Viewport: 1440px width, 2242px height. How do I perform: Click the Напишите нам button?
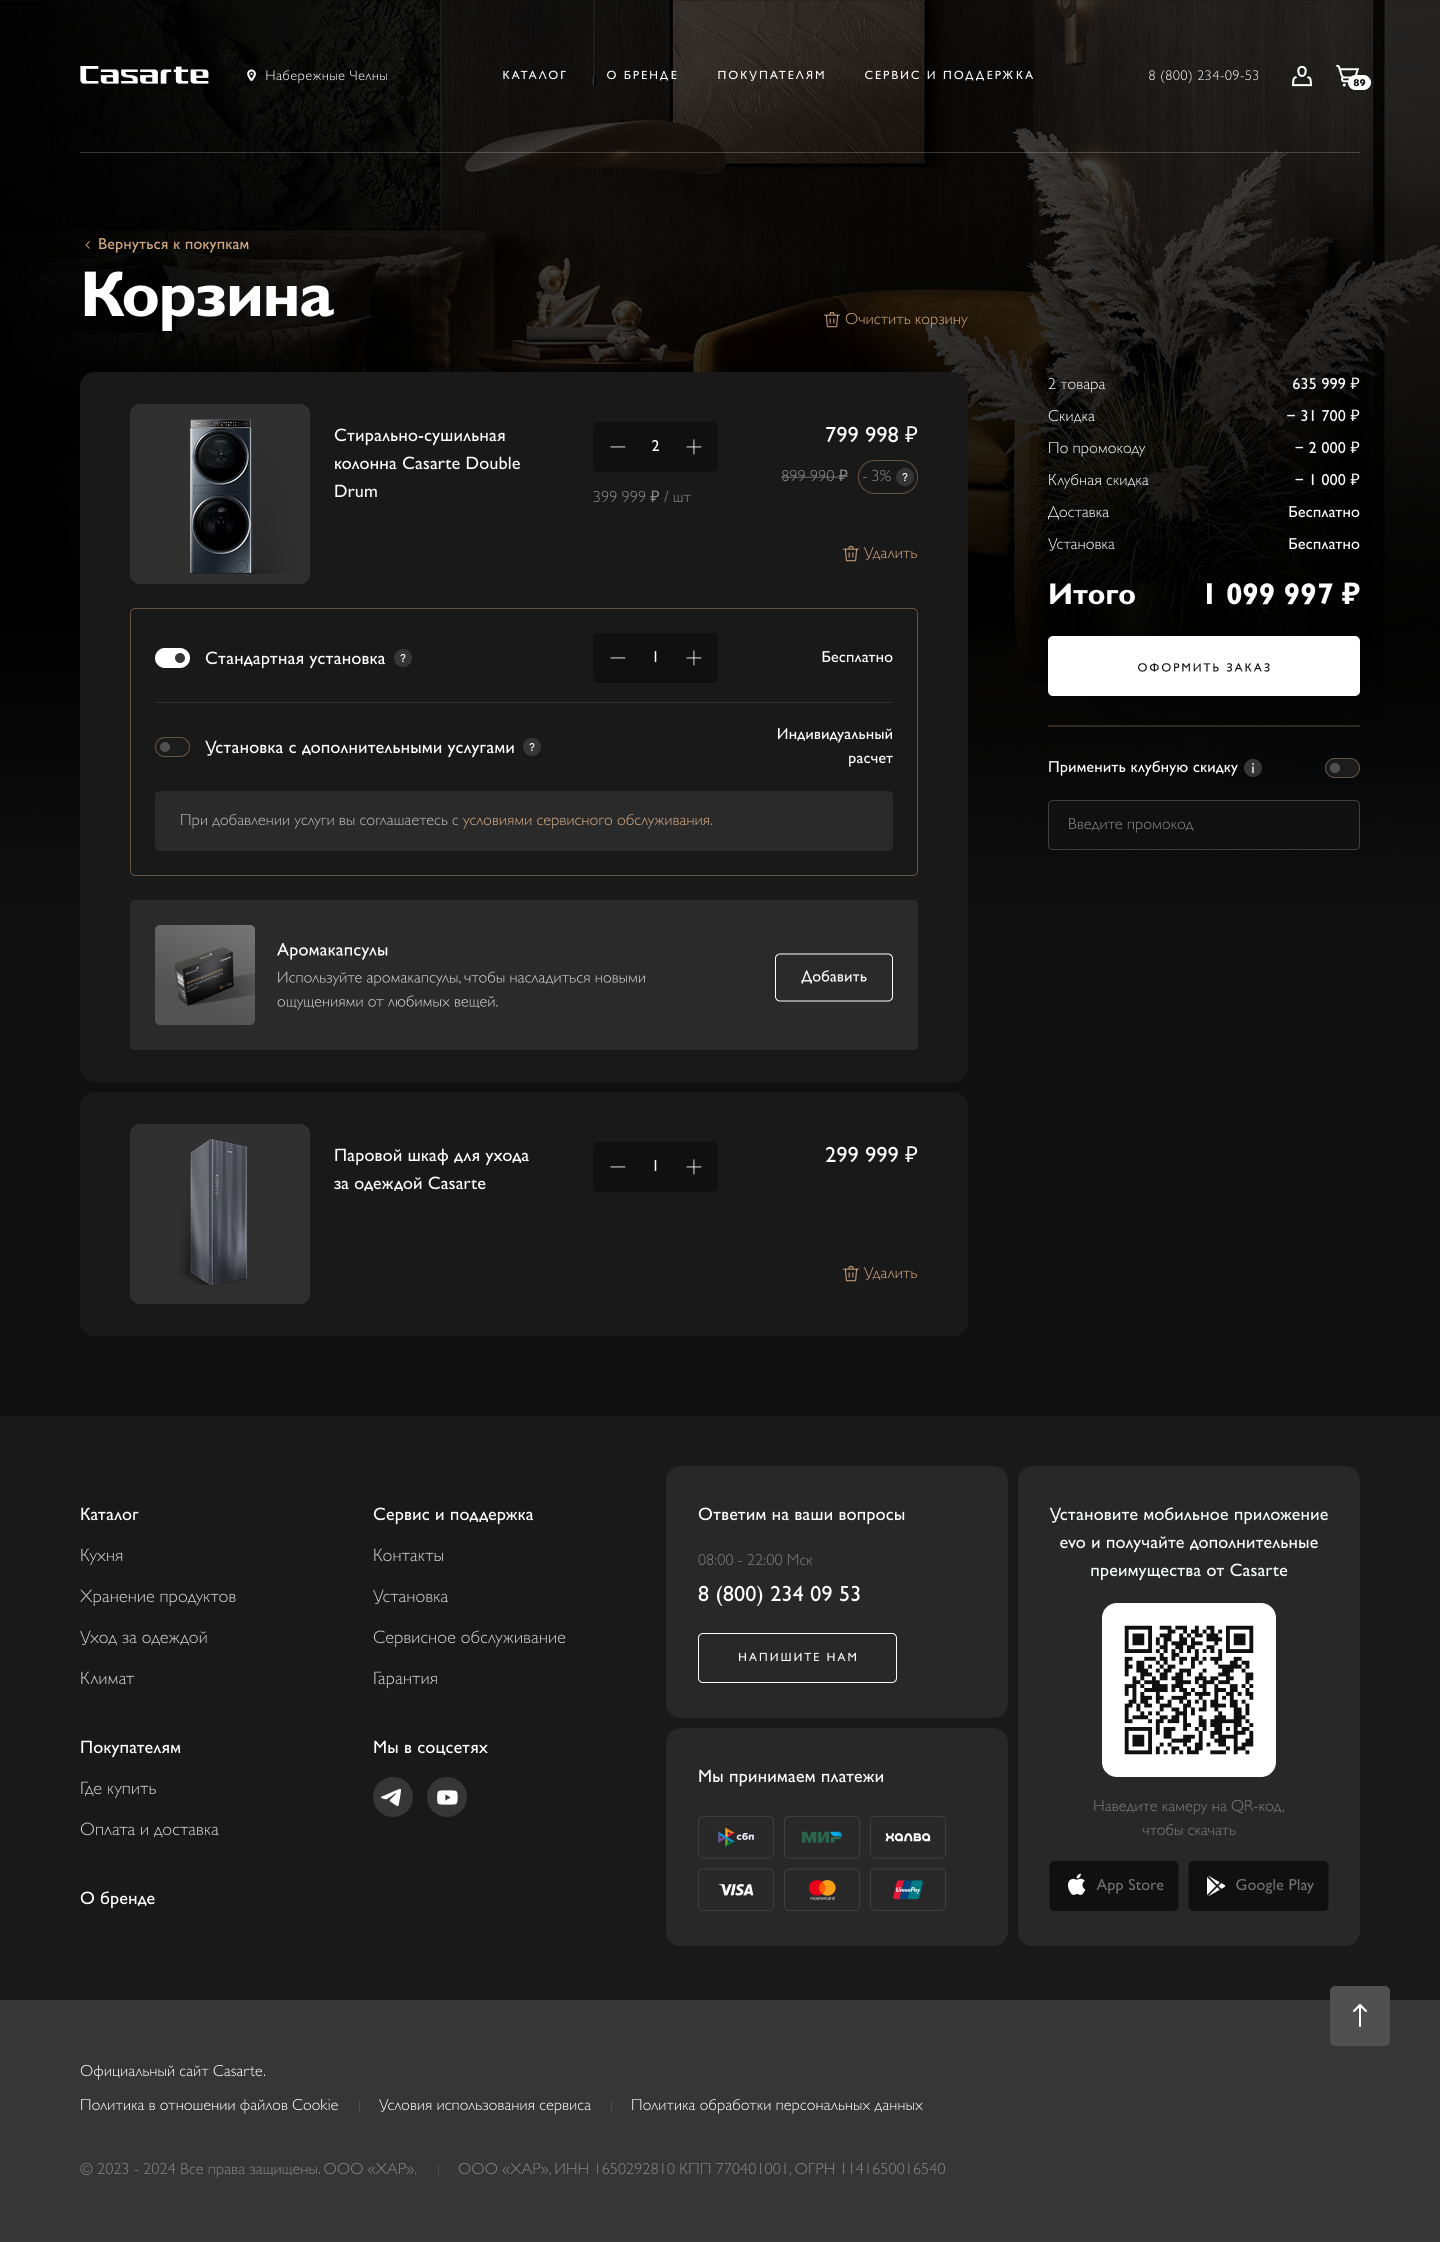797,1658
